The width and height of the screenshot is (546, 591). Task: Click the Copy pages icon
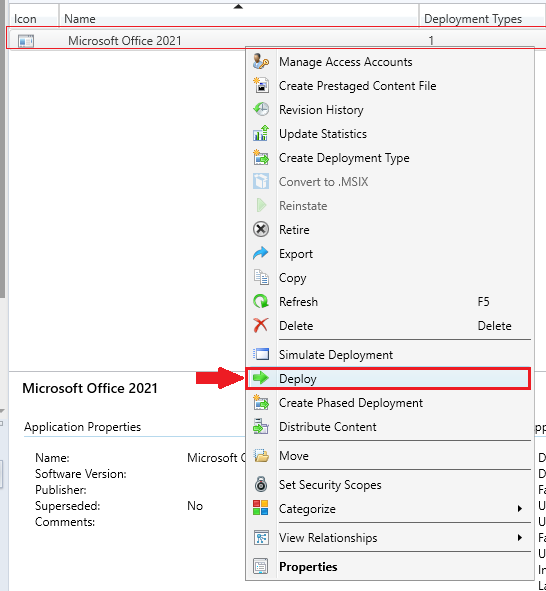[261, 277]
